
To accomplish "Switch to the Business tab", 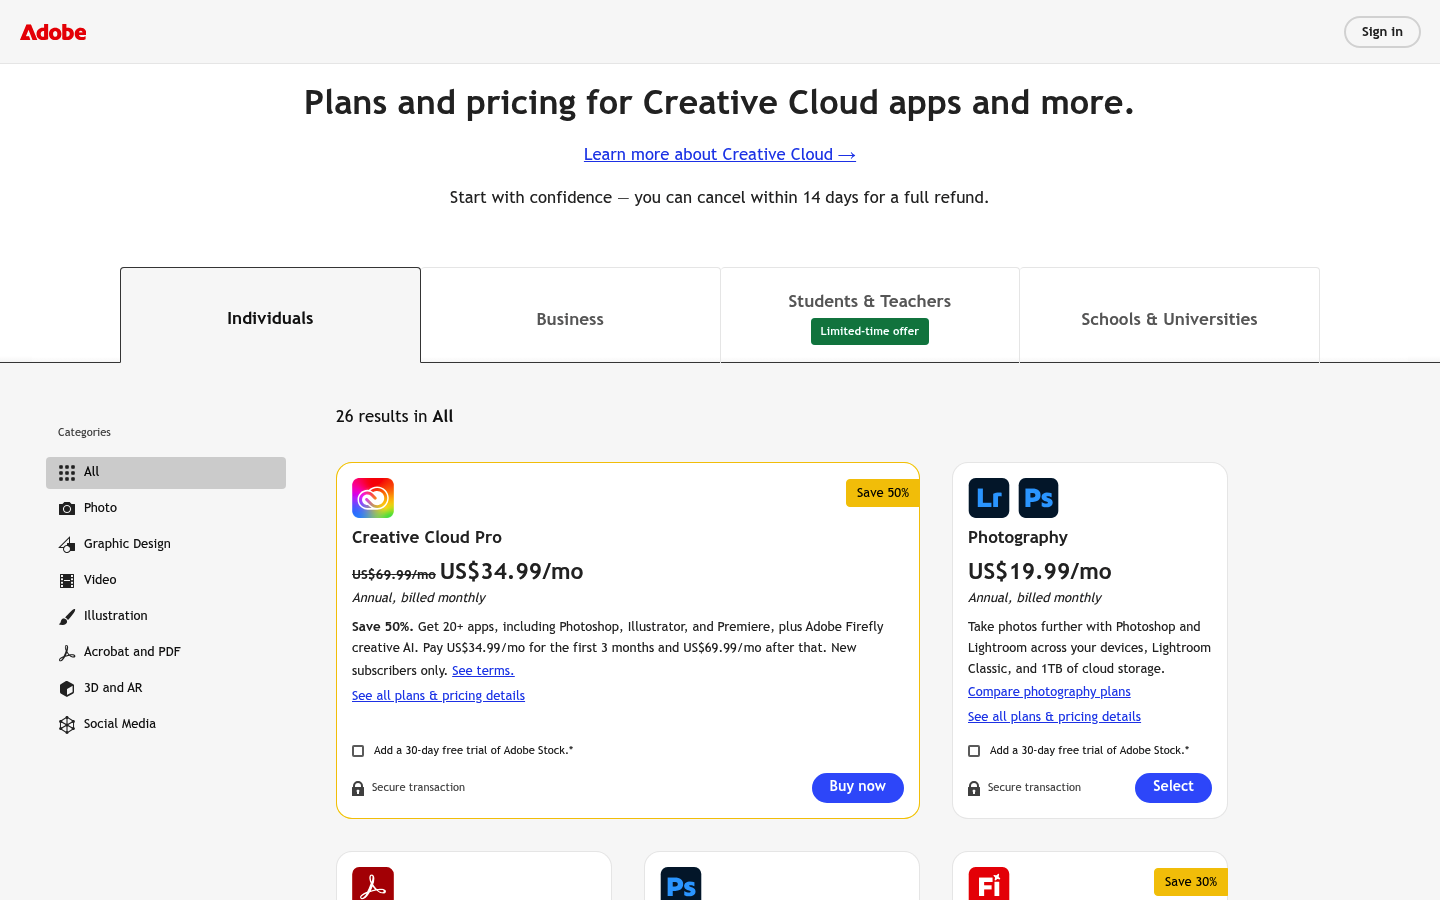I will click(570, 315).
